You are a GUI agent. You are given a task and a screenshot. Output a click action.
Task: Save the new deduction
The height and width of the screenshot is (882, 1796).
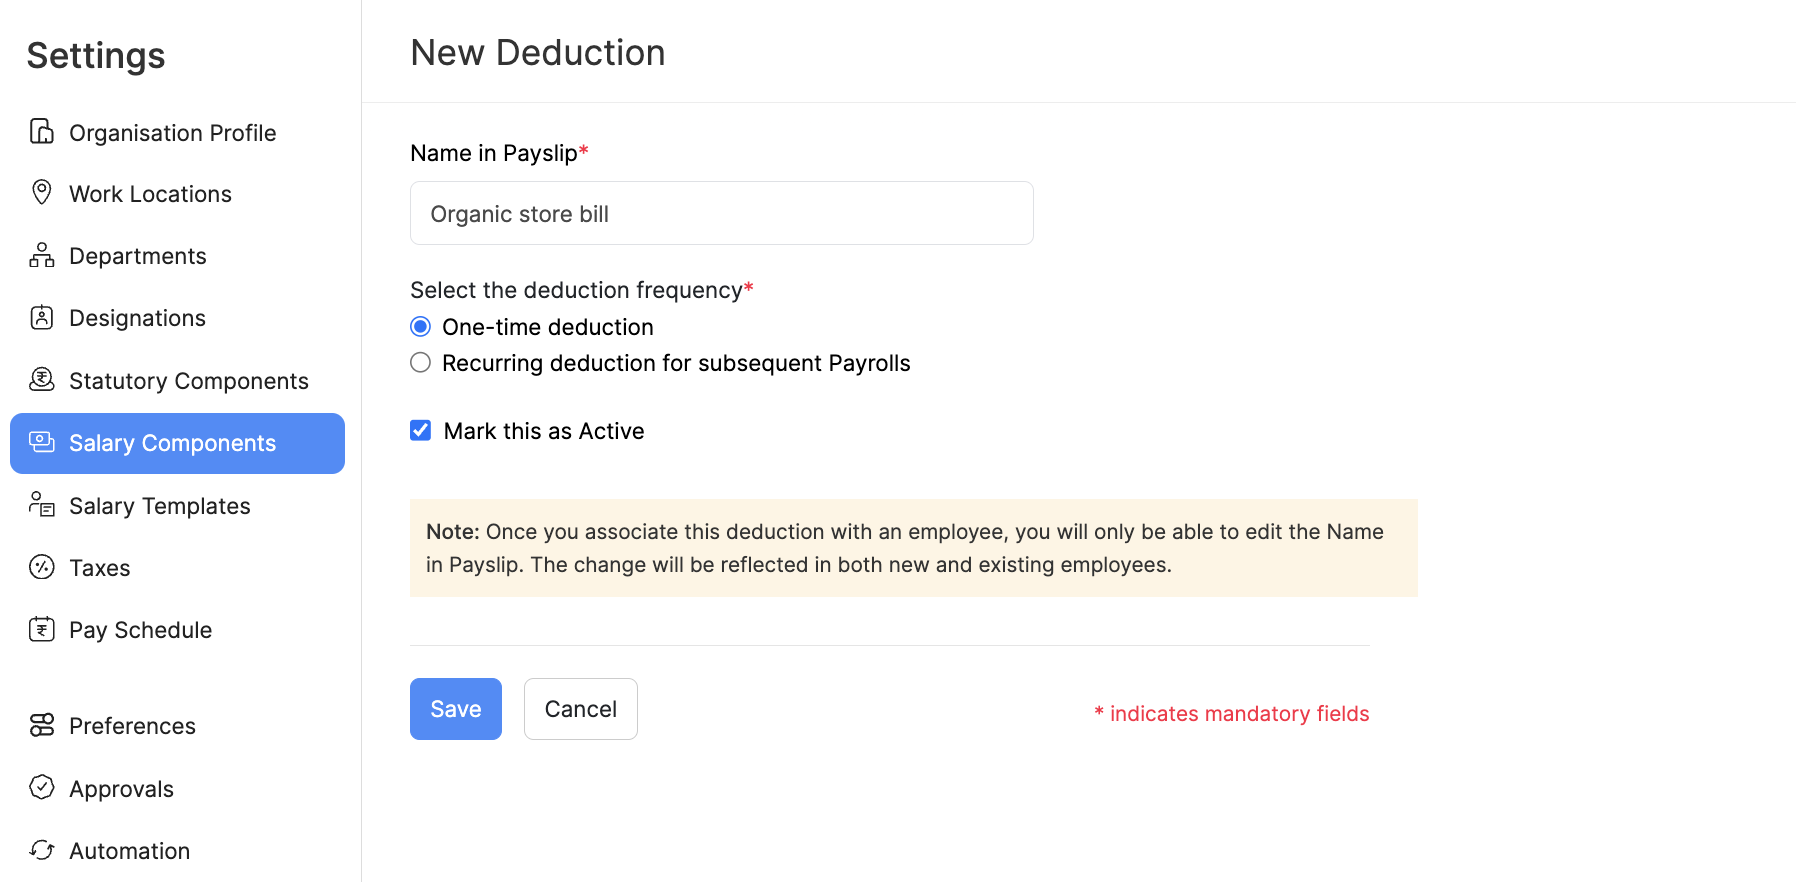(x=455, y=708)
